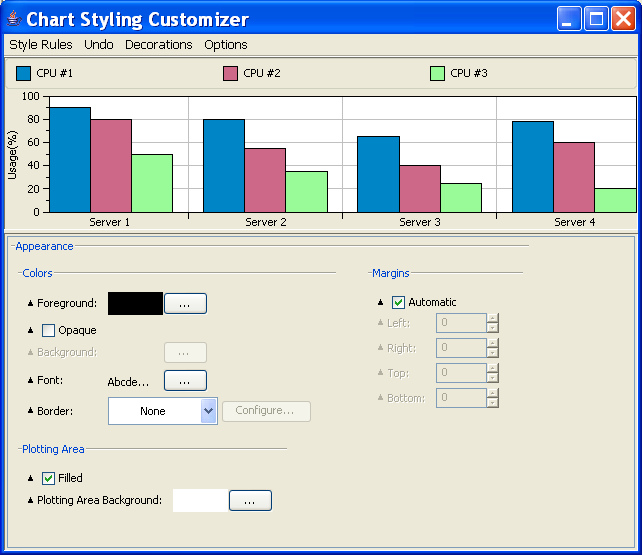Toggle the Filled plotting area checkbox

click(x=49, y=478)
